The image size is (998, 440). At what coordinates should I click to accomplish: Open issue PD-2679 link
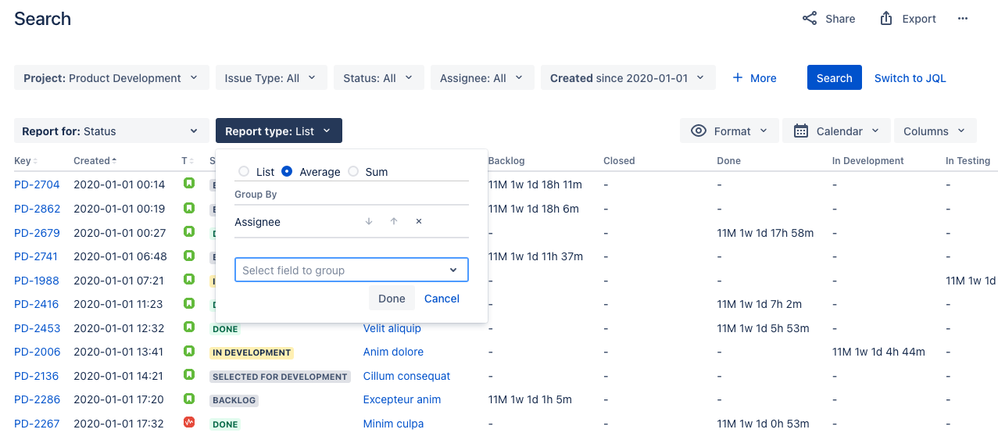coord(37,232)
